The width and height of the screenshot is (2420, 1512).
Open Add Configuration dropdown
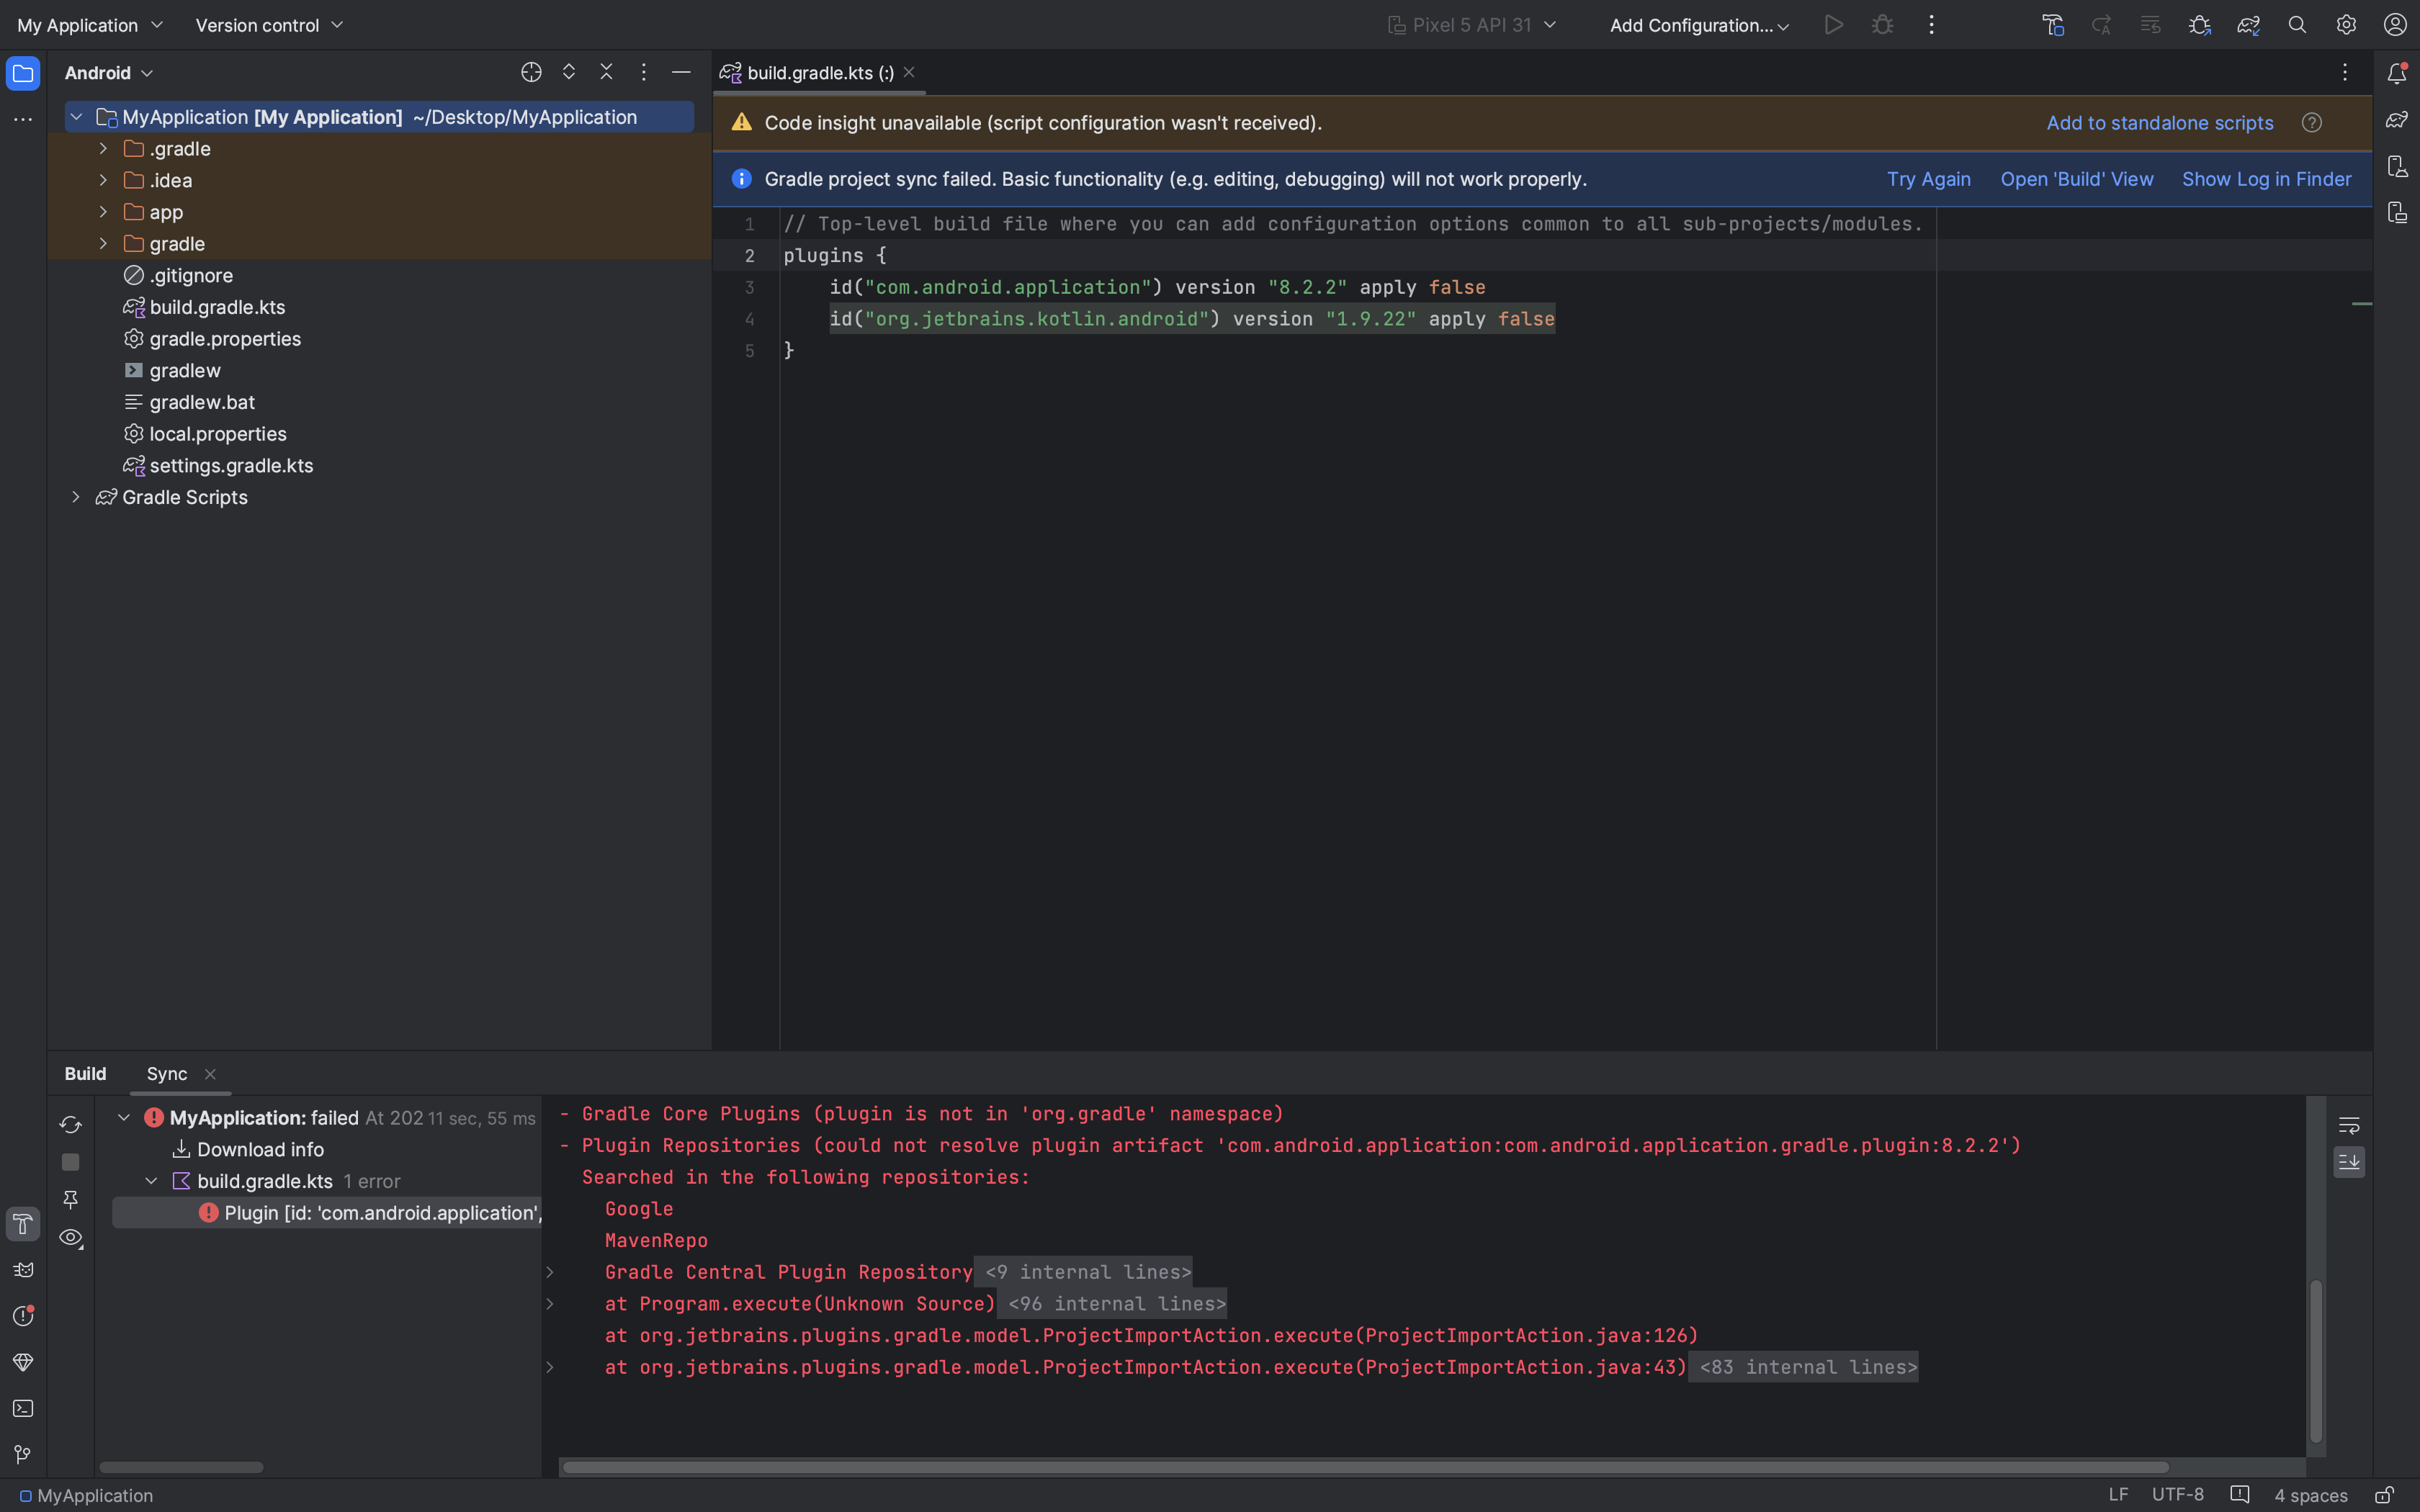click(1699, 25)
